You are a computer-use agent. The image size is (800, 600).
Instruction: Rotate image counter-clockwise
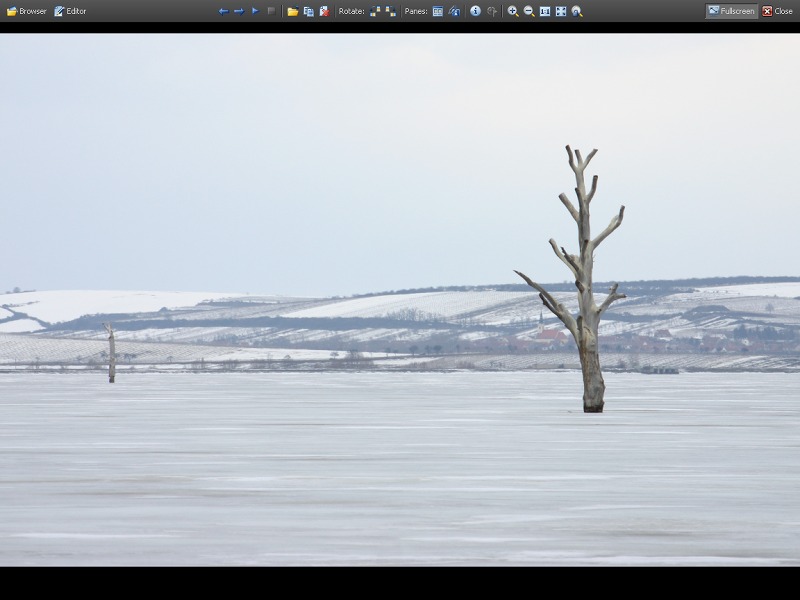375,11
